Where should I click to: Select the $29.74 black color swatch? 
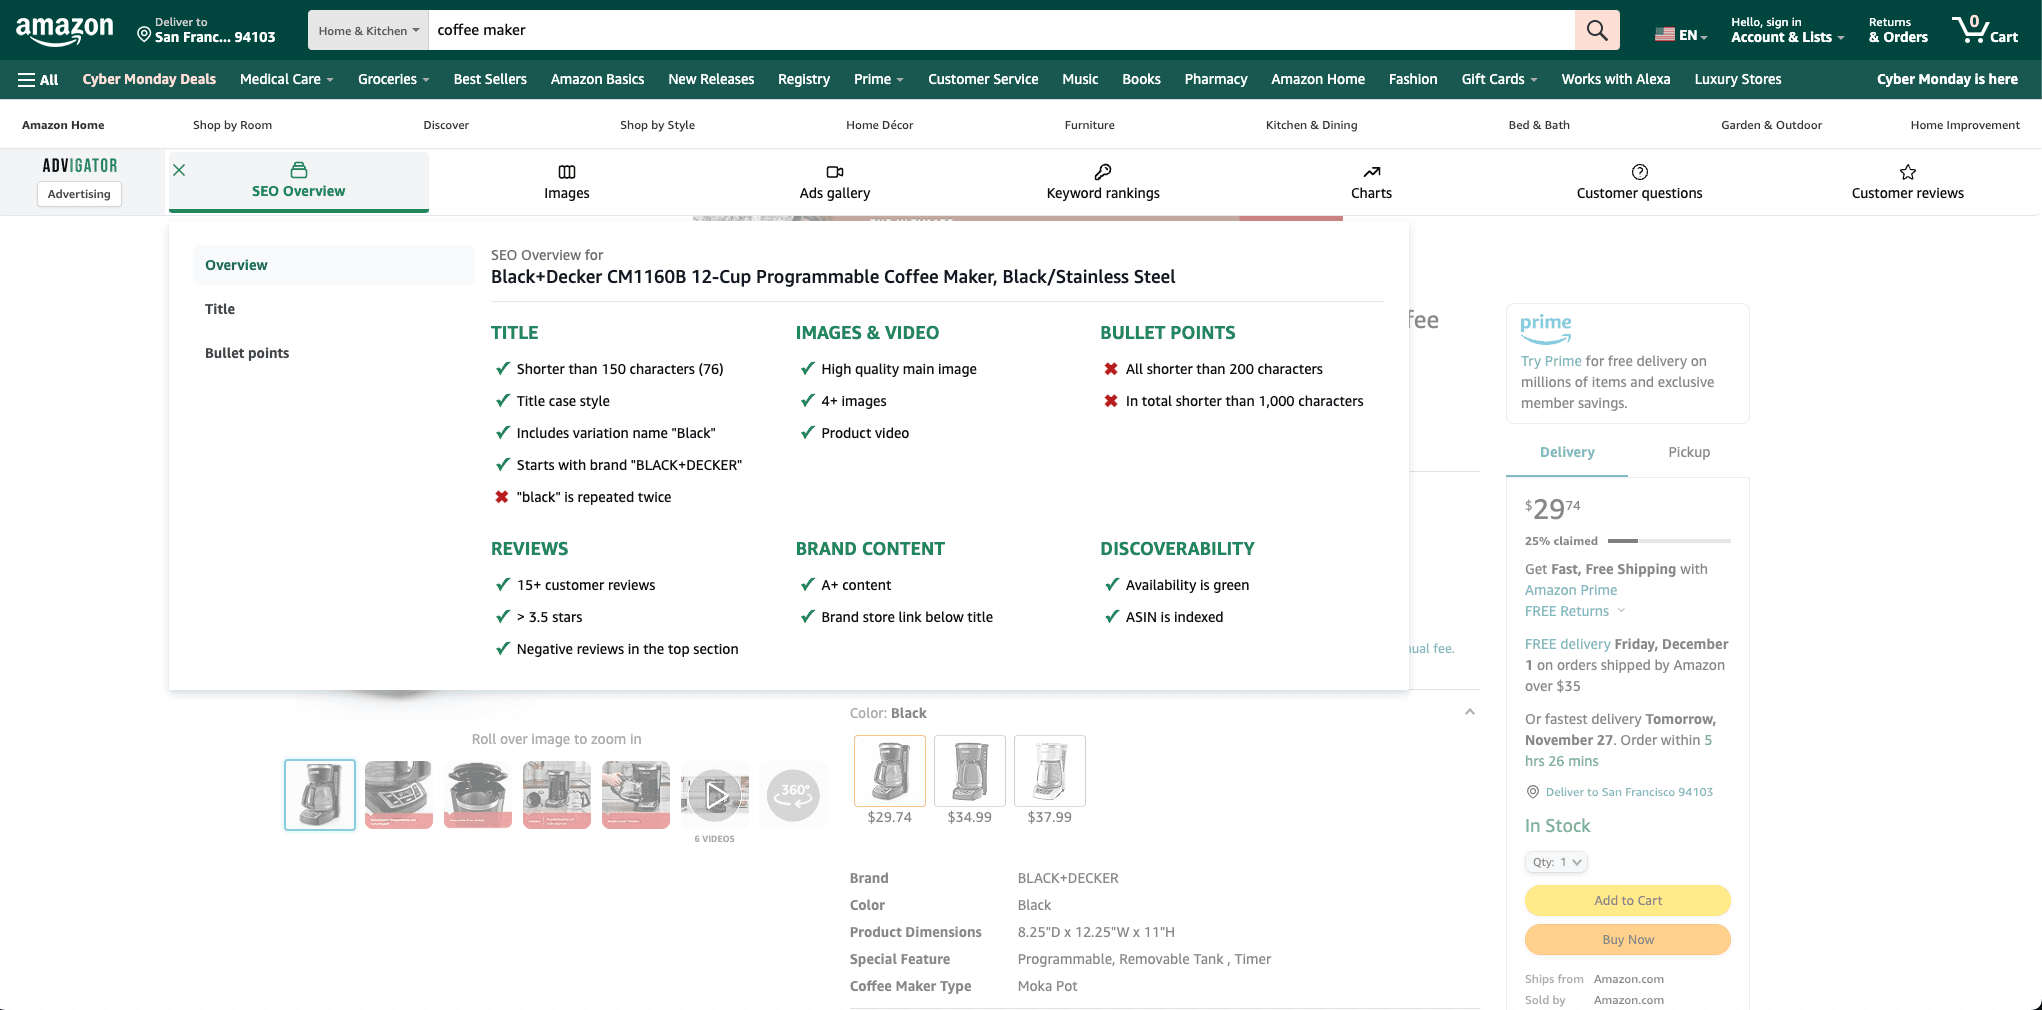click(x=890, y=771)
